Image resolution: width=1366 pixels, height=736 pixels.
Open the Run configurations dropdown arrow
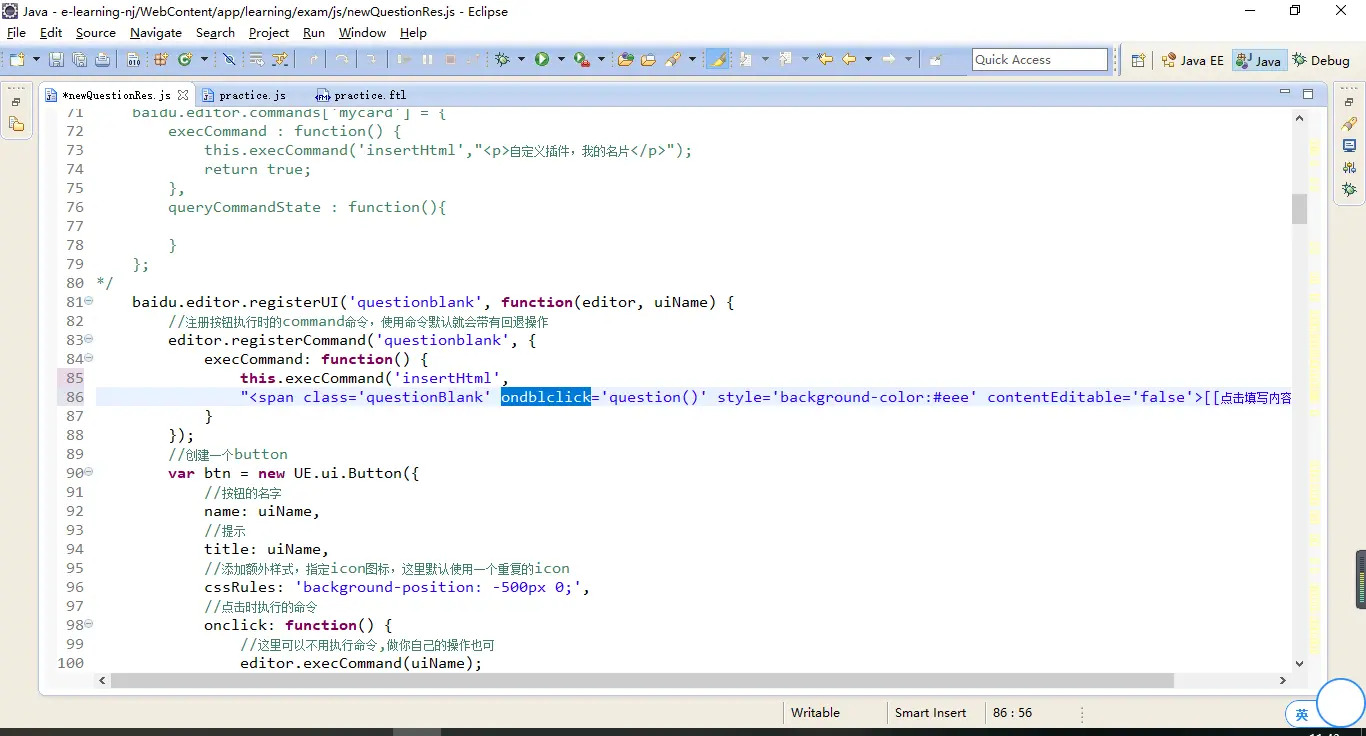(561, 60)
